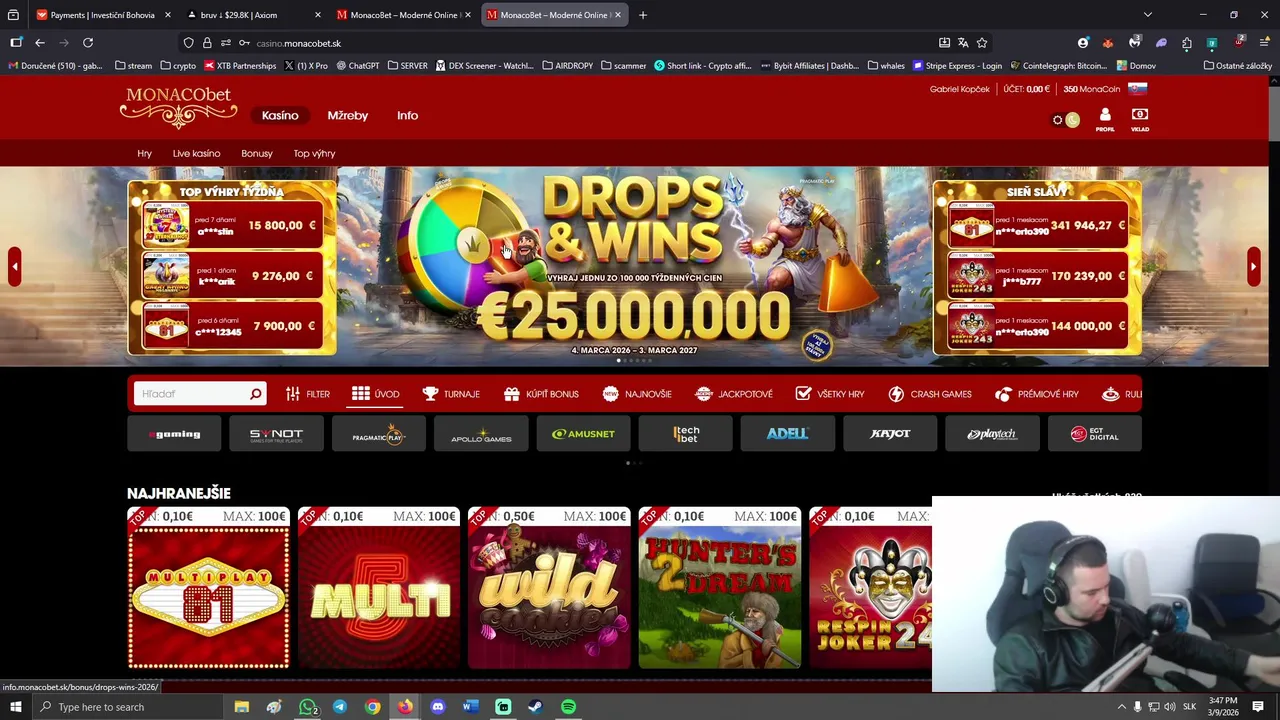Go to Bonusy submenu
The image size is (1280, 720).
coord(256,154)
